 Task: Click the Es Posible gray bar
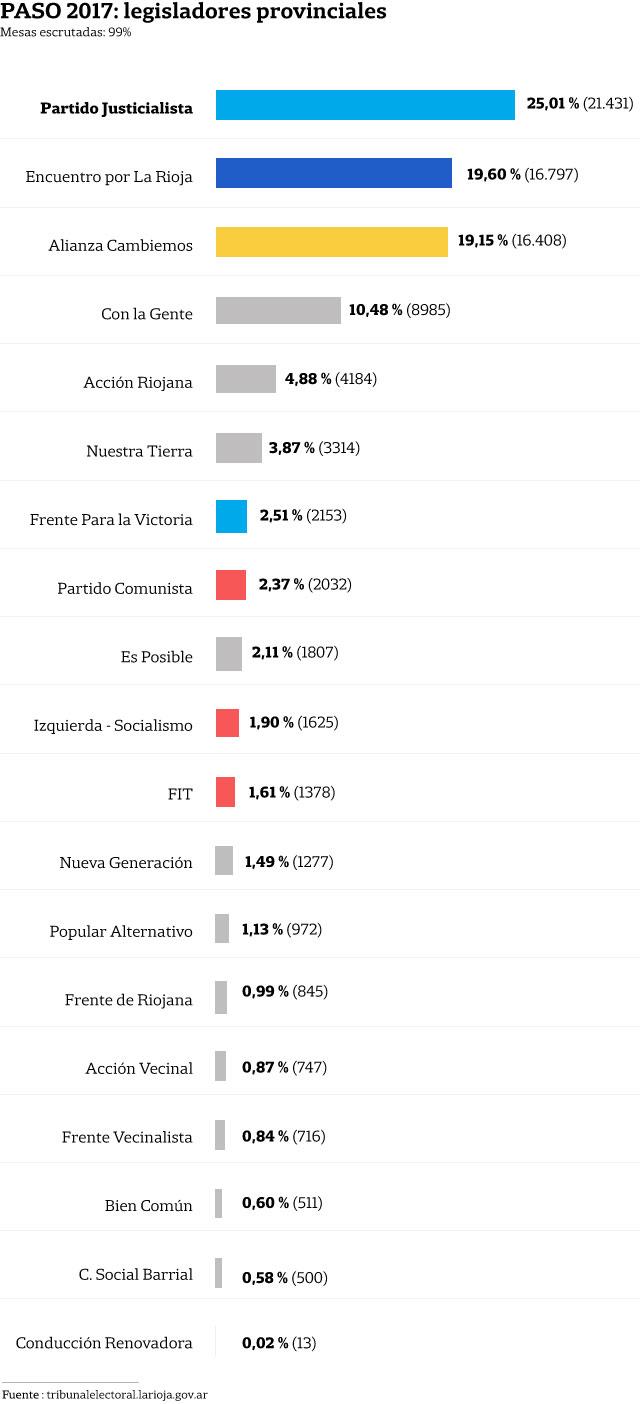[x=229, y=654]
